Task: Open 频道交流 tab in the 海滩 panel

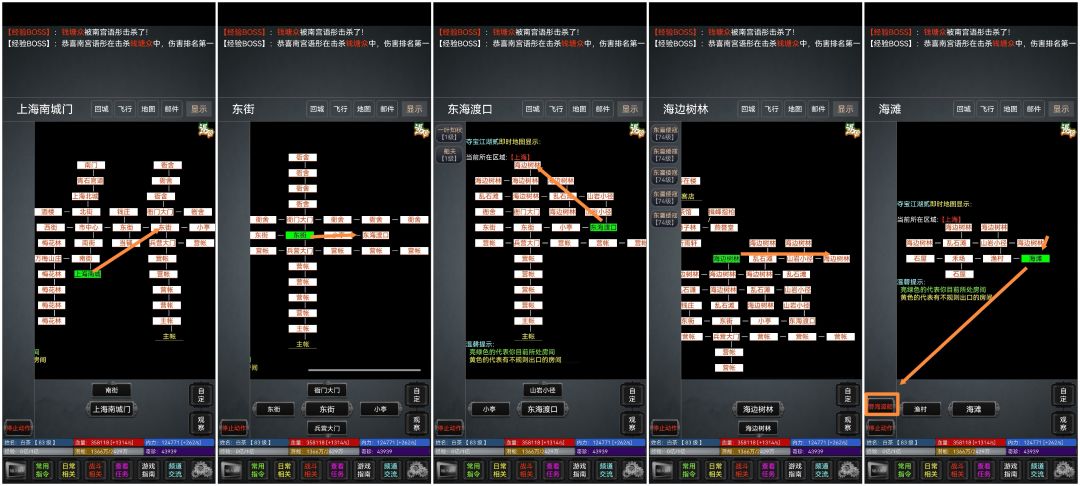Action: pyautogui.click(x=1035, y=470)
